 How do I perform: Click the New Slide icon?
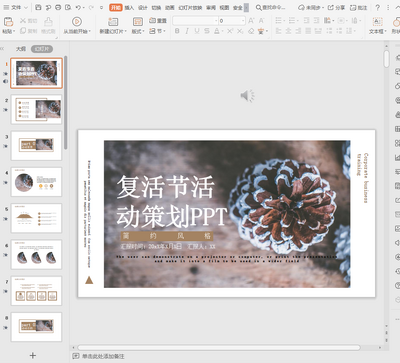(113, 22)
